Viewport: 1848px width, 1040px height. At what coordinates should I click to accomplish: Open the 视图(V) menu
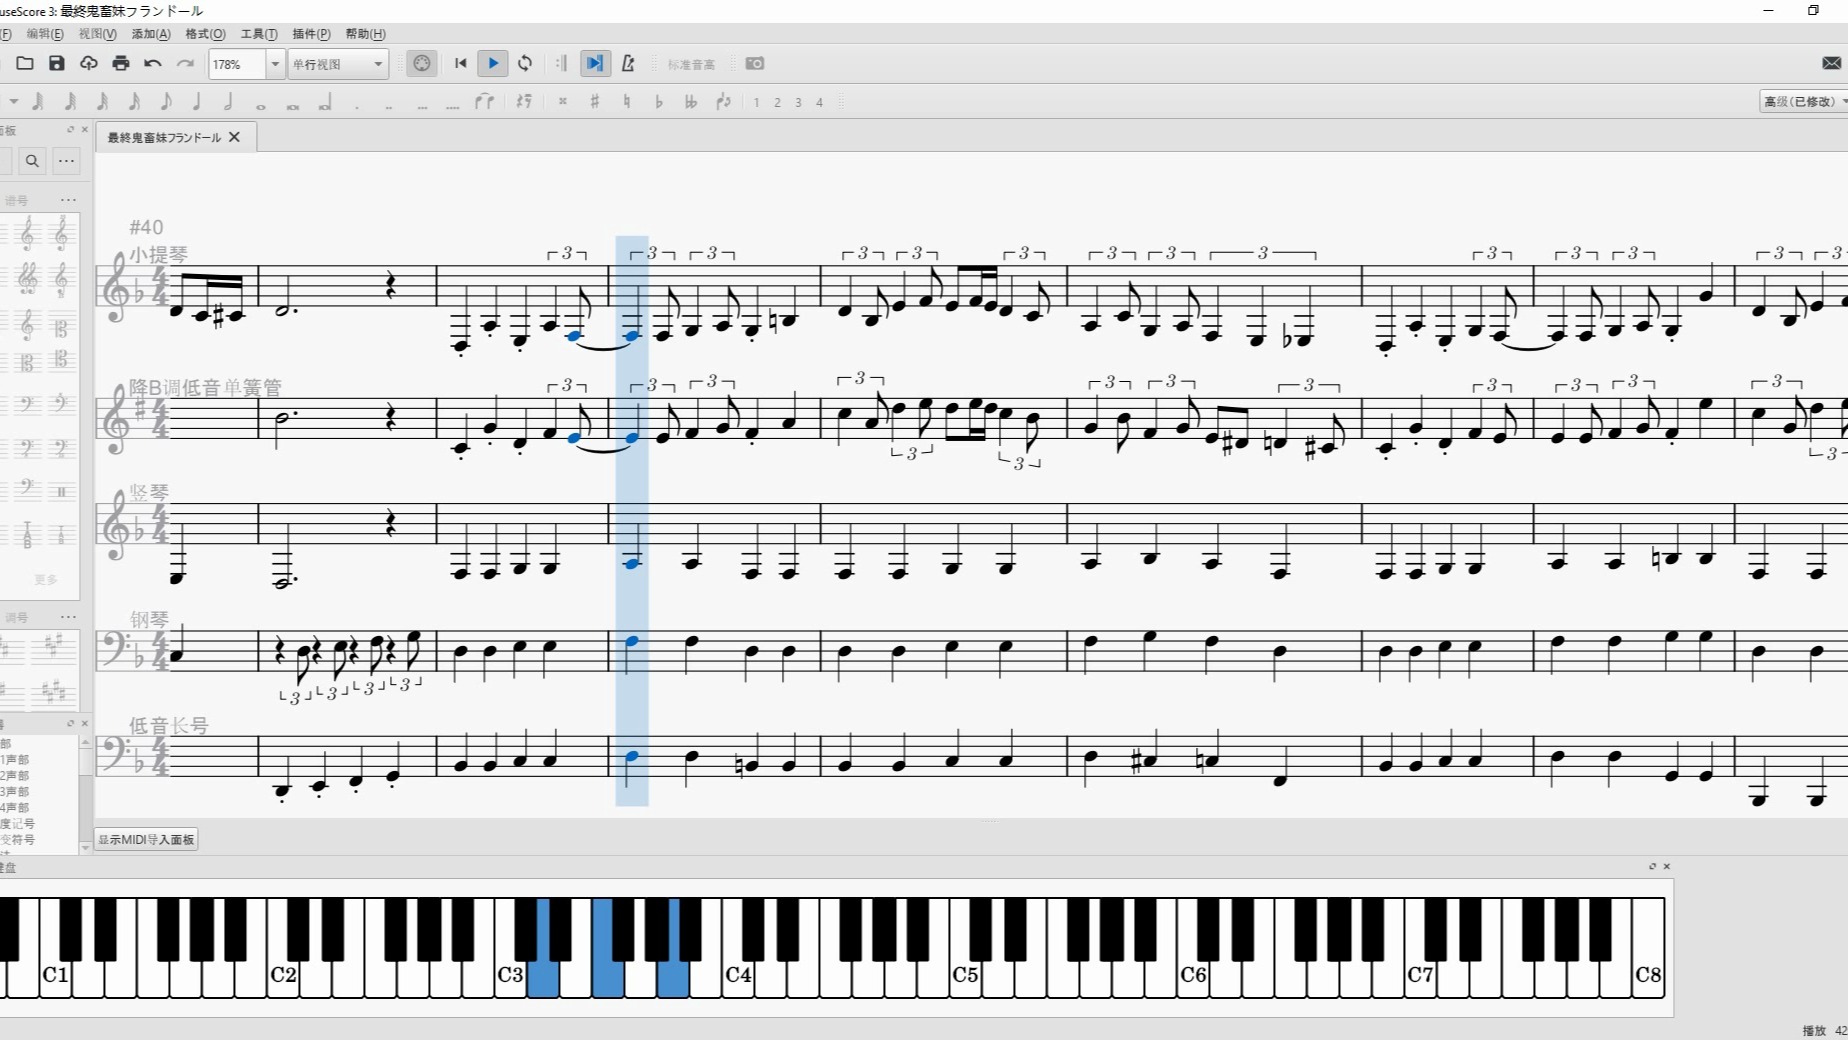(98, 34)
